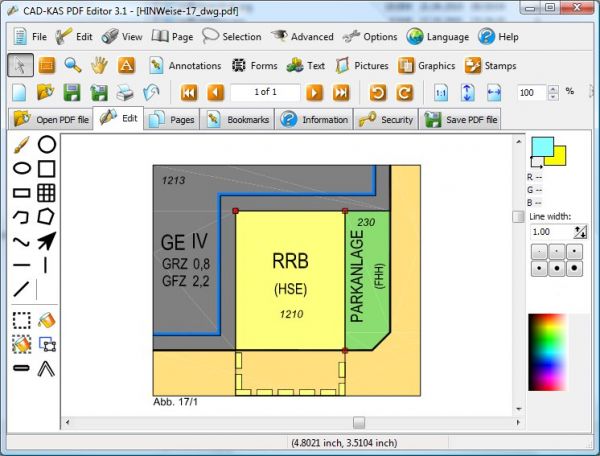This screenshot has height=456, width=600.
Task: Select the grid/table drawing tool
Action: pos(46,192)
